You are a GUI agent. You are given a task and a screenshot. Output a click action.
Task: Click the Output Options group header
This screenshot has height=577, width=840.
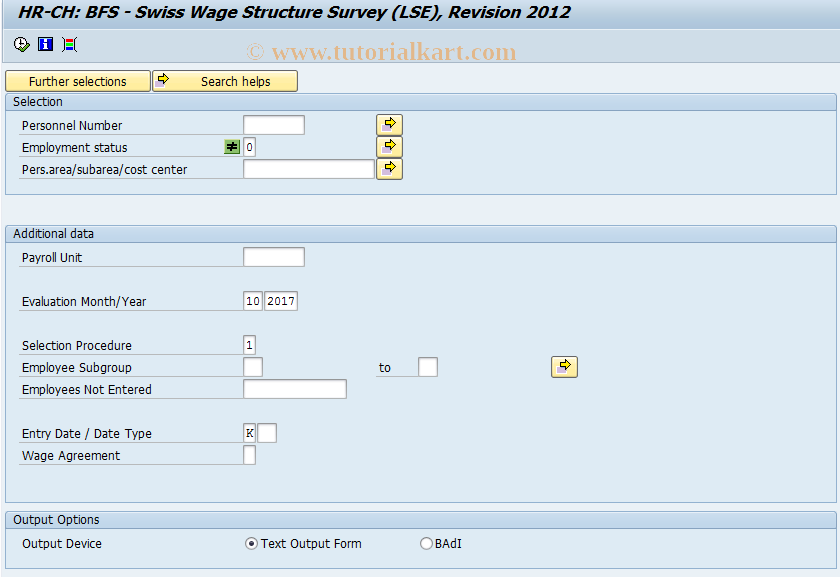point(56,520)
